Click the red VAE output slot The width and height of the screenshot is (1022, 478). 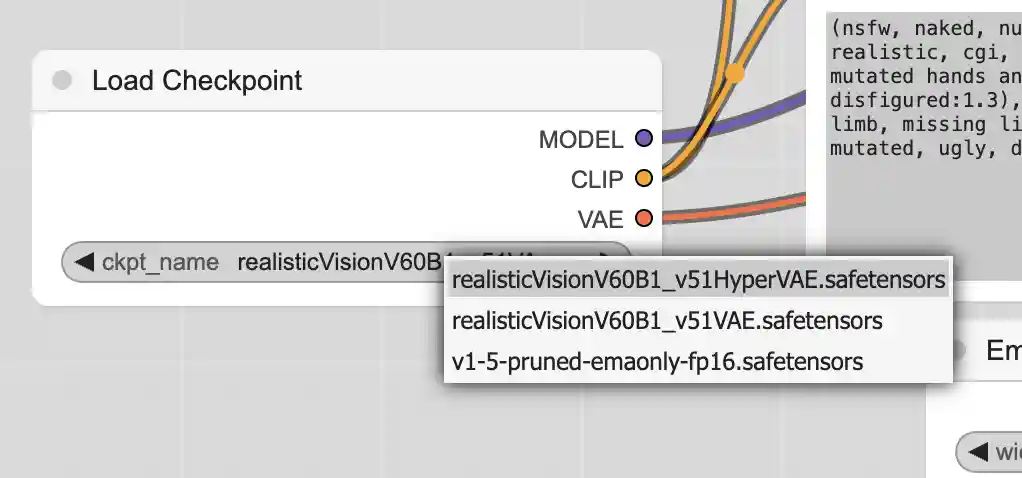(x=644, y=218)
